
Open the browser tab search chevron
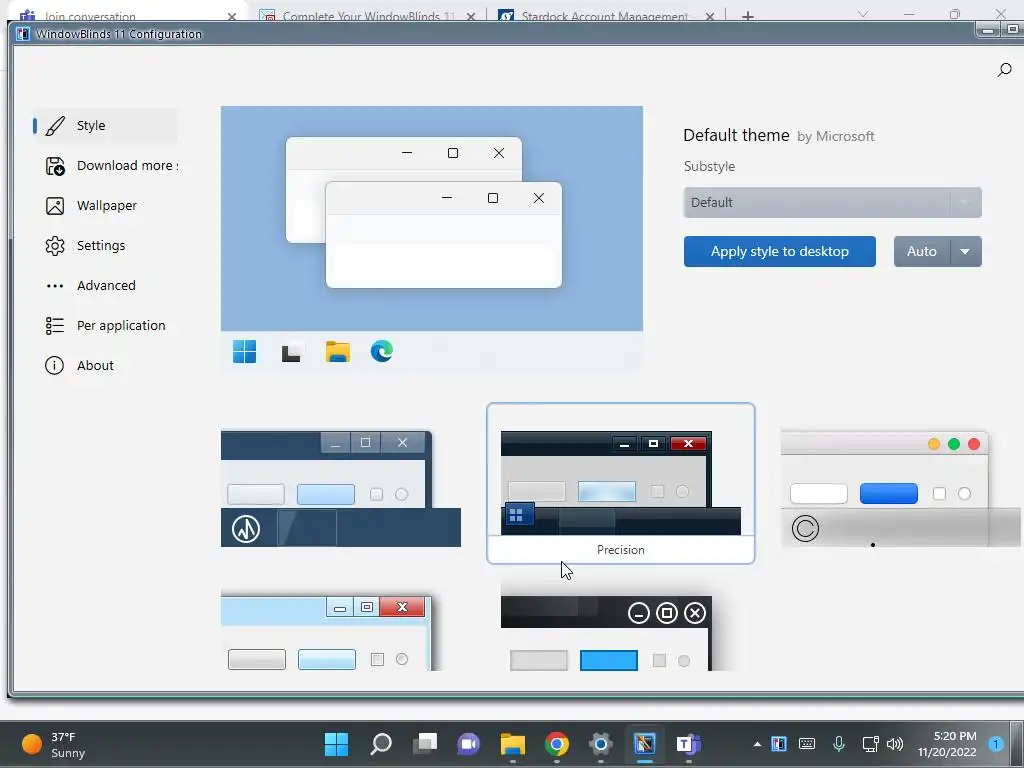(863, 14)
